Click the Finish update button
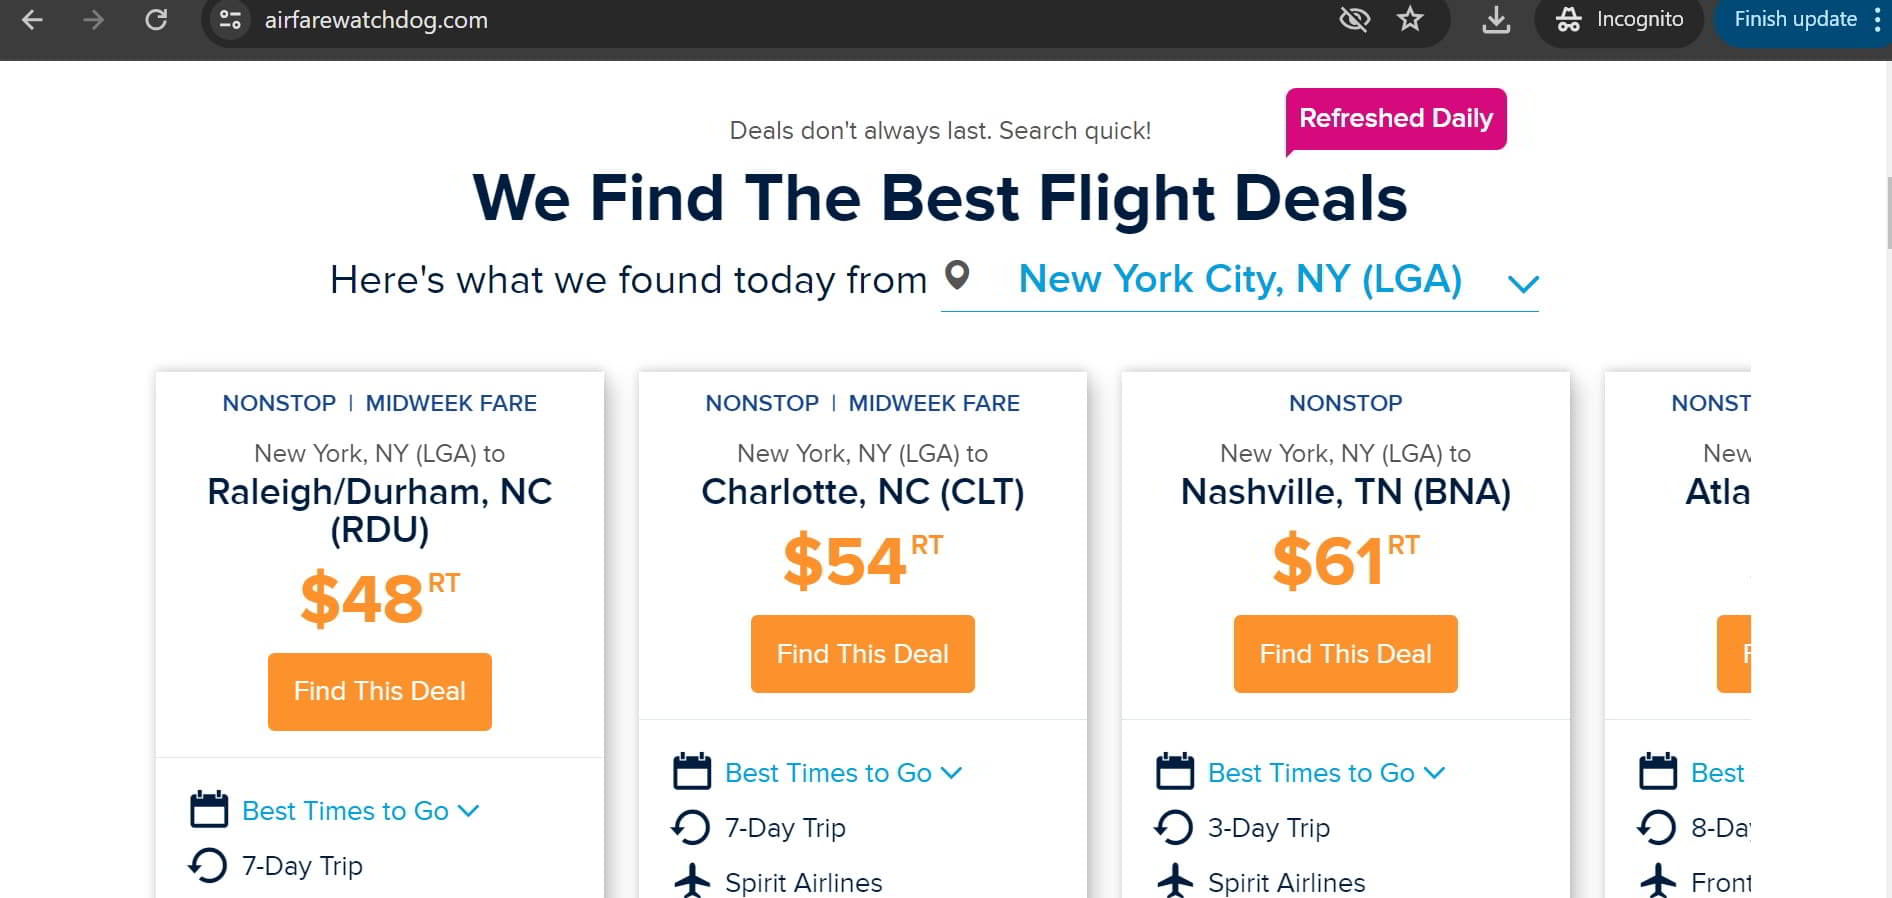Image resolution: width=1892 pixels, height=898 pixels. point(1795,19)
